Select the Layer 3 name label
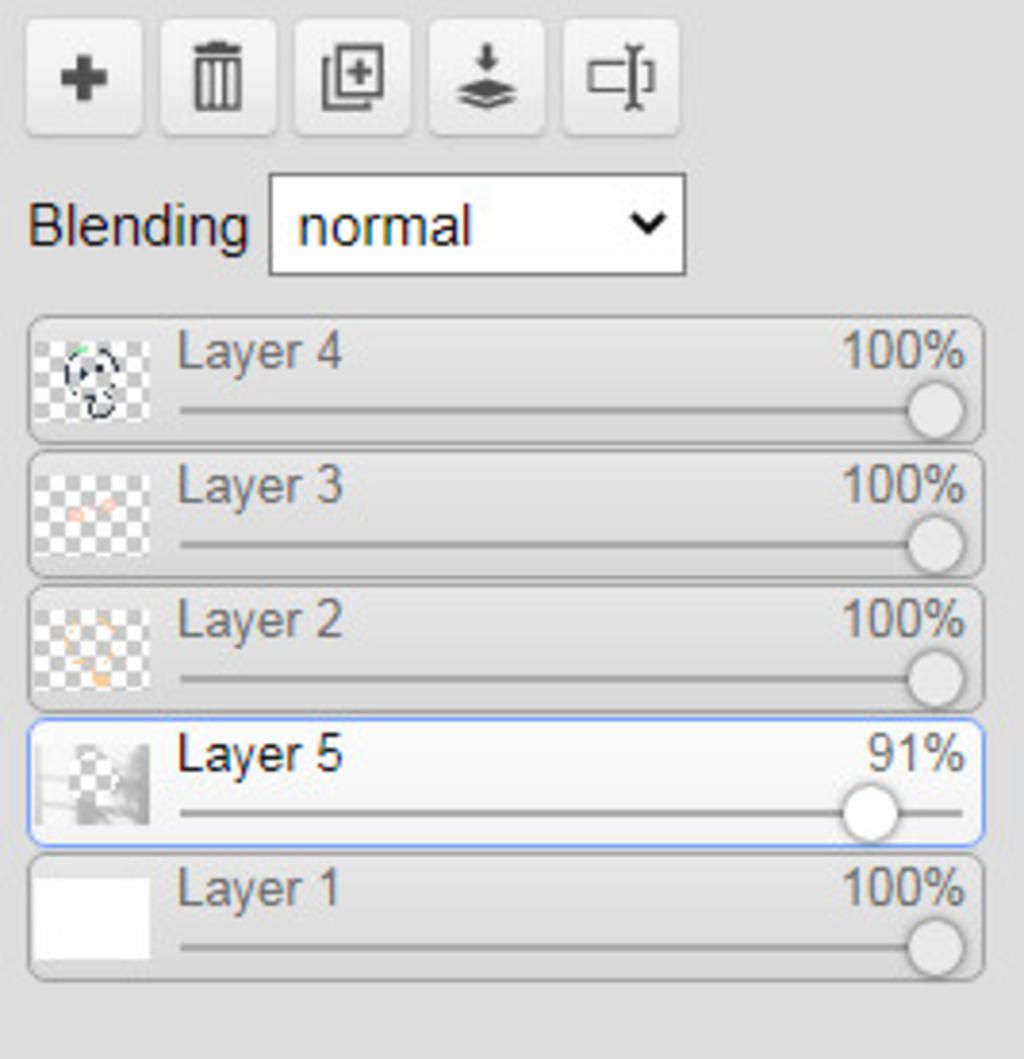The width and height of the screenshot is (1024, 1059). tap(259, 488)
